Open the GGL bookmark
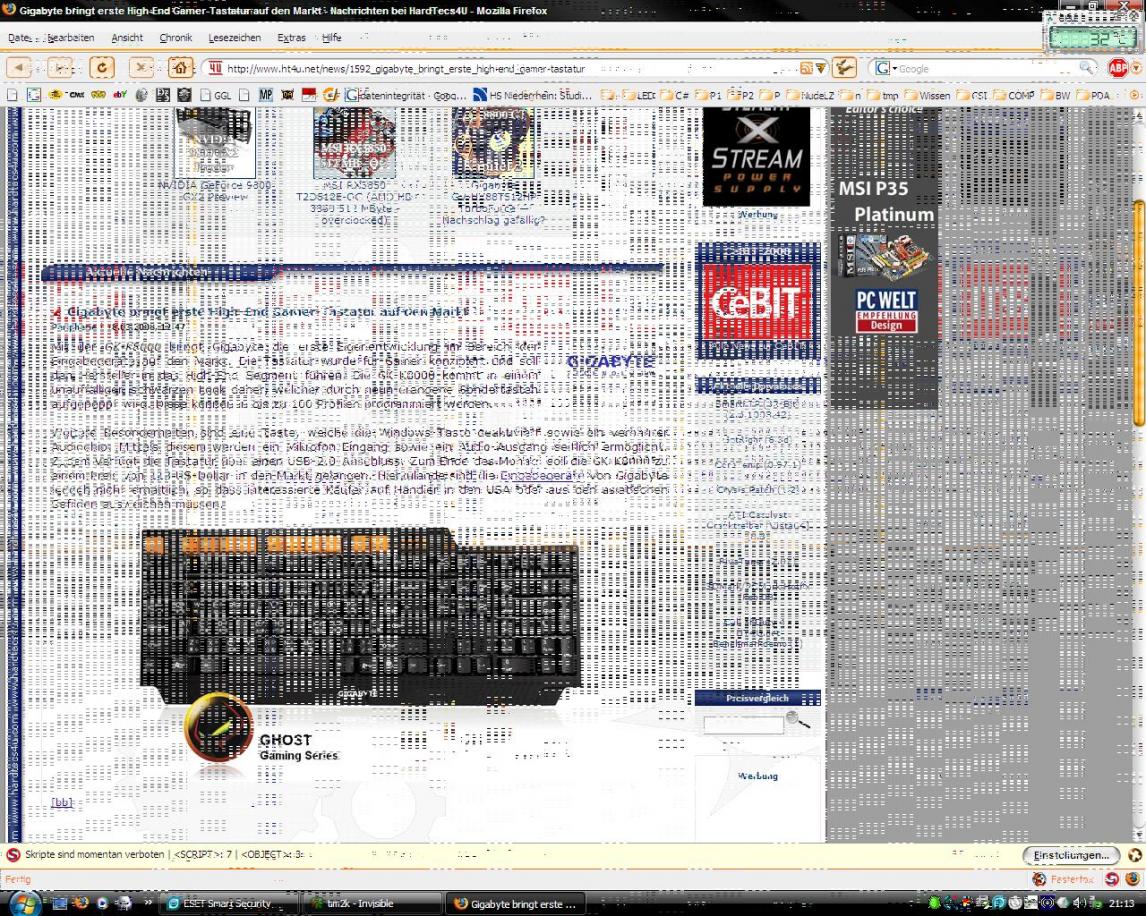This screenshot has width=1146, height=916. point(216,95)
